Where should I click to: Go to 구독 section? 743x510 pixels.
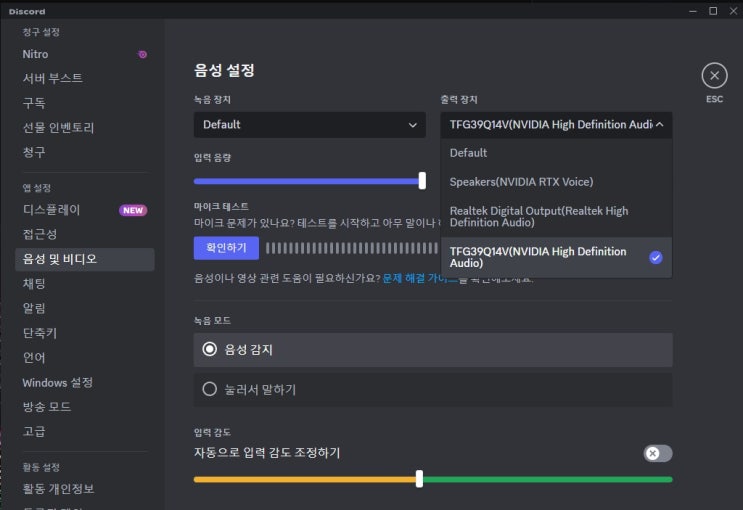84,103
